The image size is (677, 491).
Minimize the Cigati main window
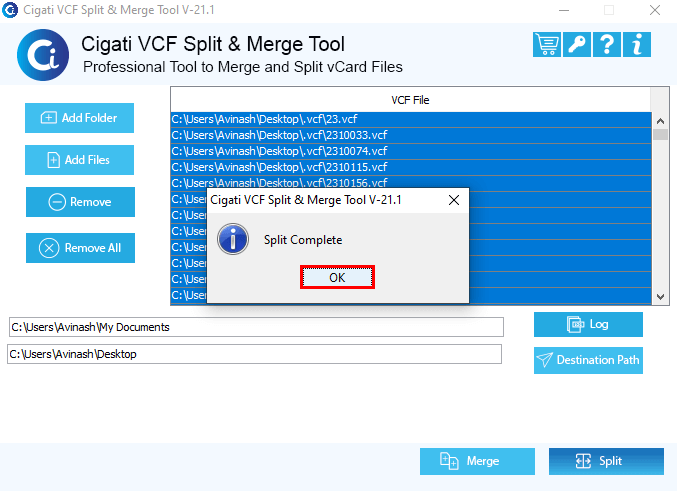pyautogui.click(x=564, y=10)
